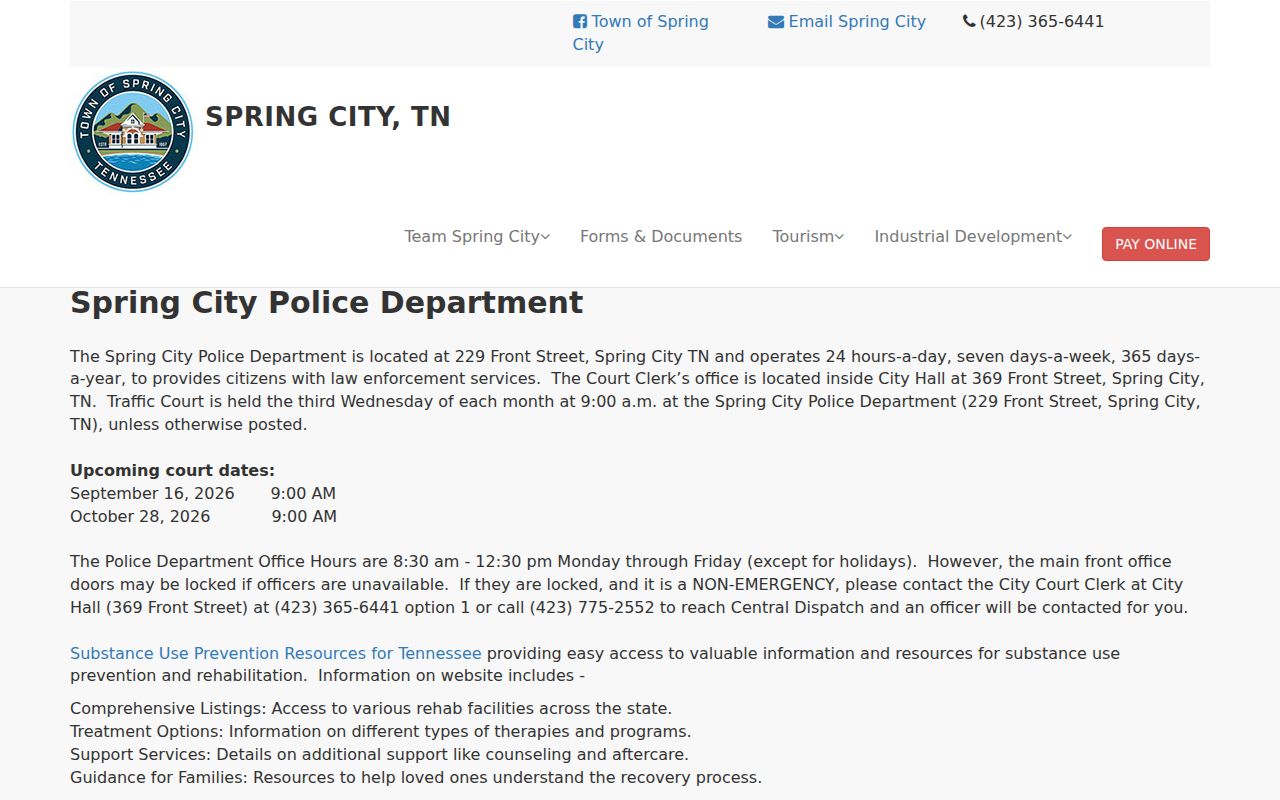Click the Town of Spring City seal logo
Screen dimensions: 1280x800
pyautogui.click(x=132, y=132)
